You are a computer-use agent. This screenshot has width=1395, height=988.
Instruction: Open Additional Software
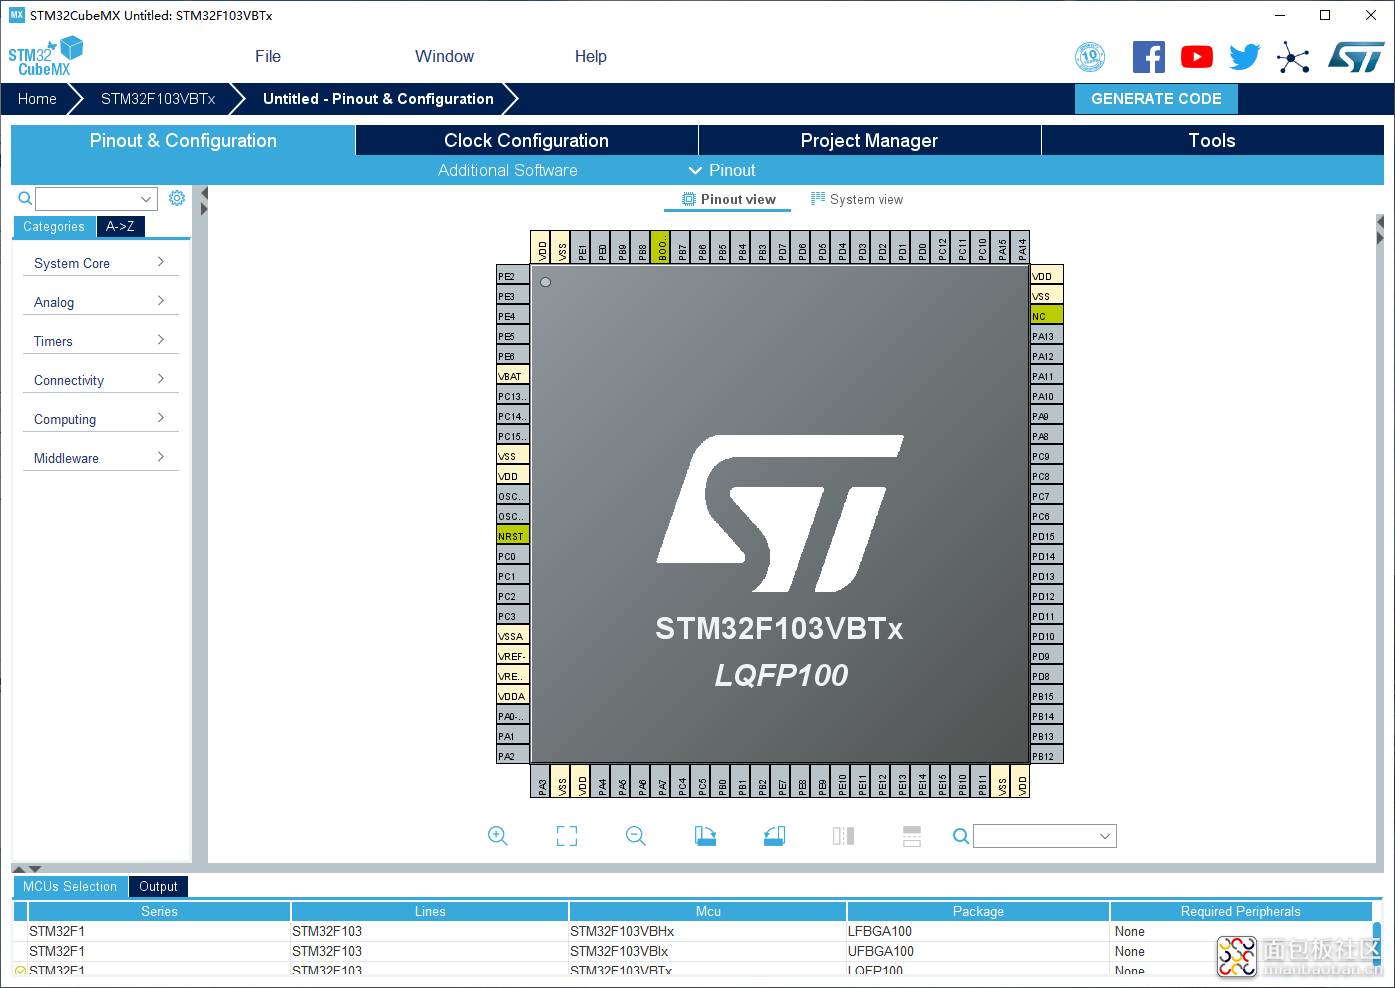point(507,170)
